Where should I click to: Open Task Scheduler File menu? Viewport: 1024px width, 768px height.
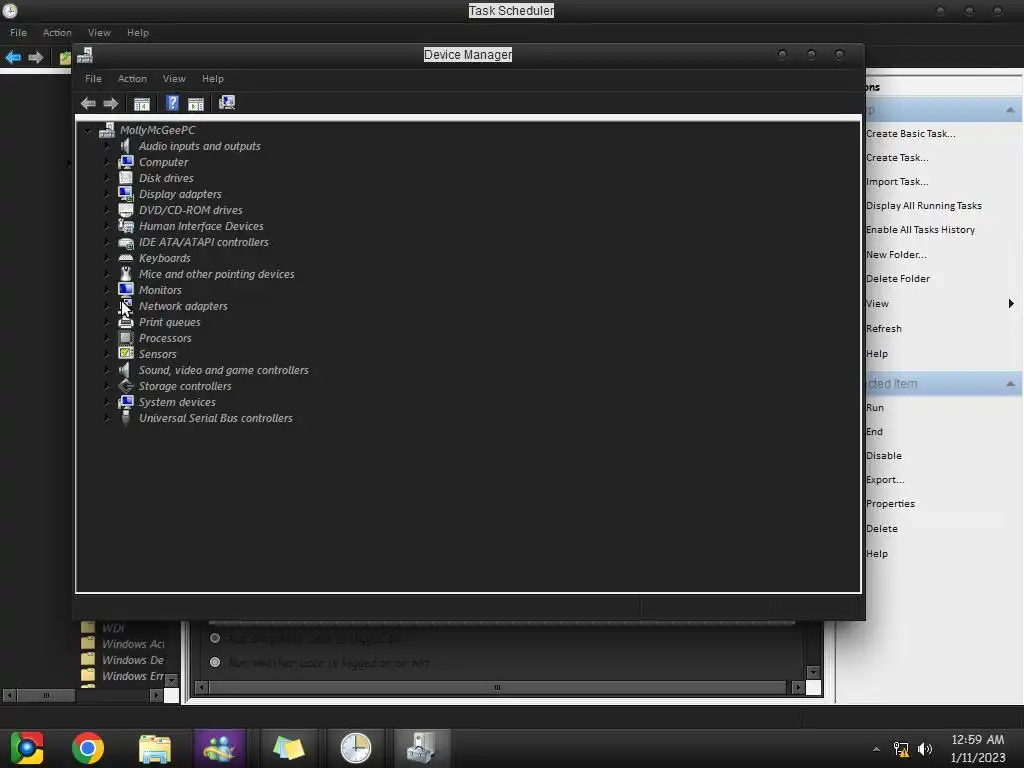pyautogui.click(x=18, y=33)
